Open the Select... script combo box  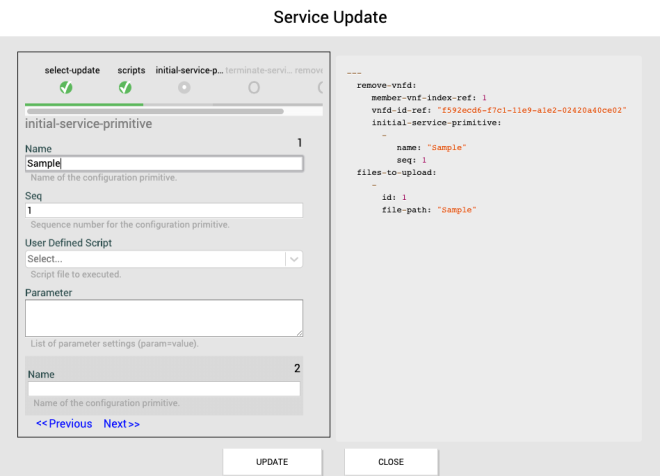click(155, 259)
